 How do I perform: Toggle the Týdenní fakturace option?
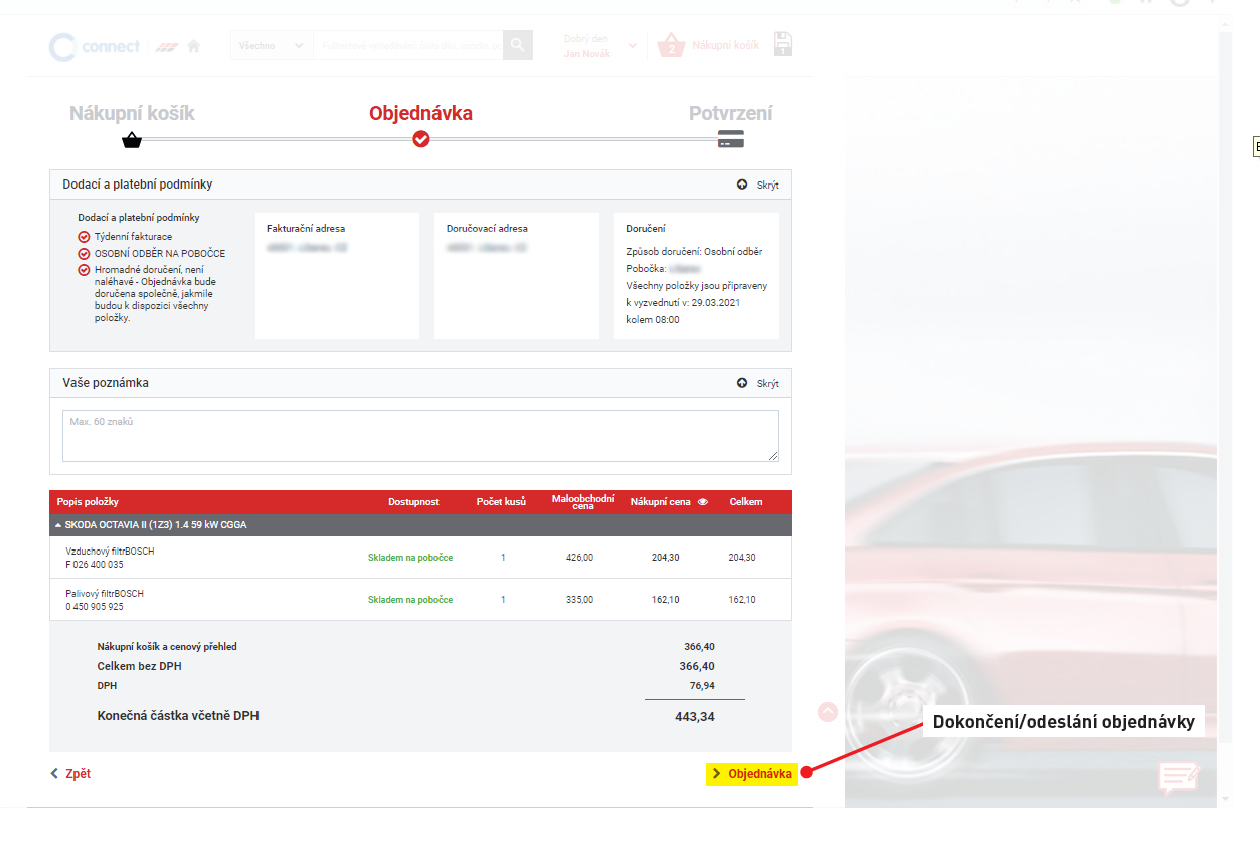84,237
